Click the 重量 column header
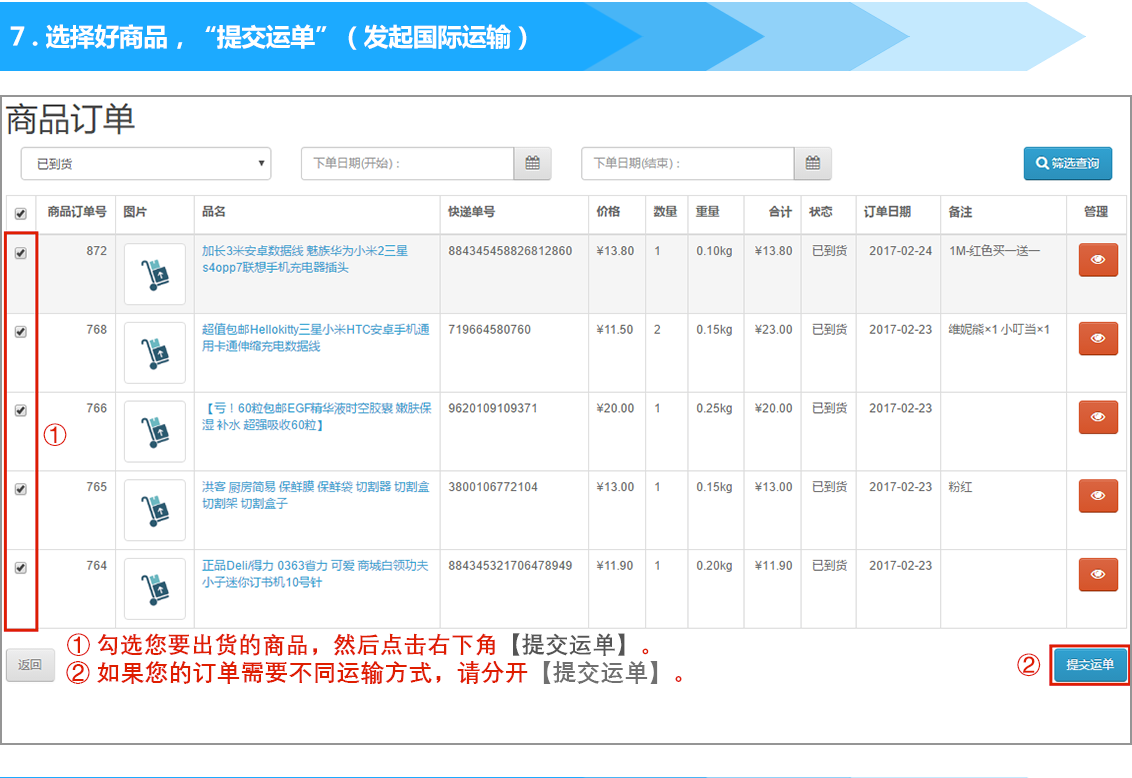Image resolution: width=1132 pixels, height=778 pixels. (708, 211)
